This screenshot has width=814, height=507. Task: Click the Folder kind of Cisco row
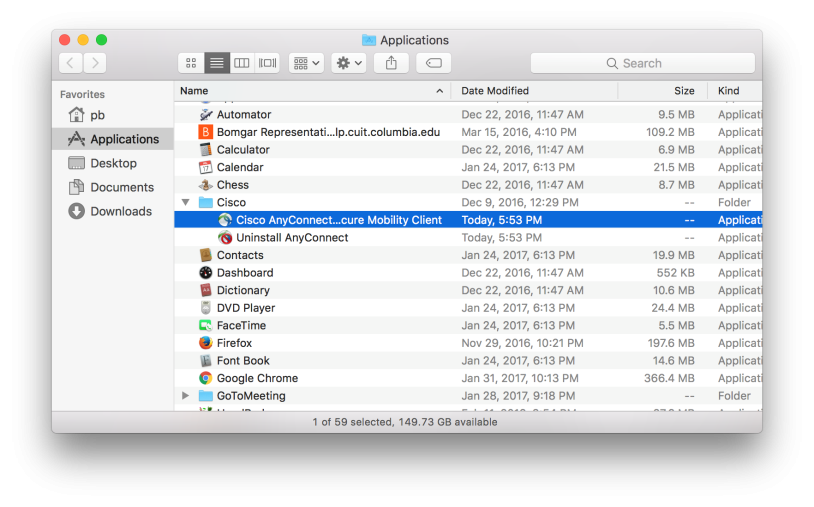734,202
